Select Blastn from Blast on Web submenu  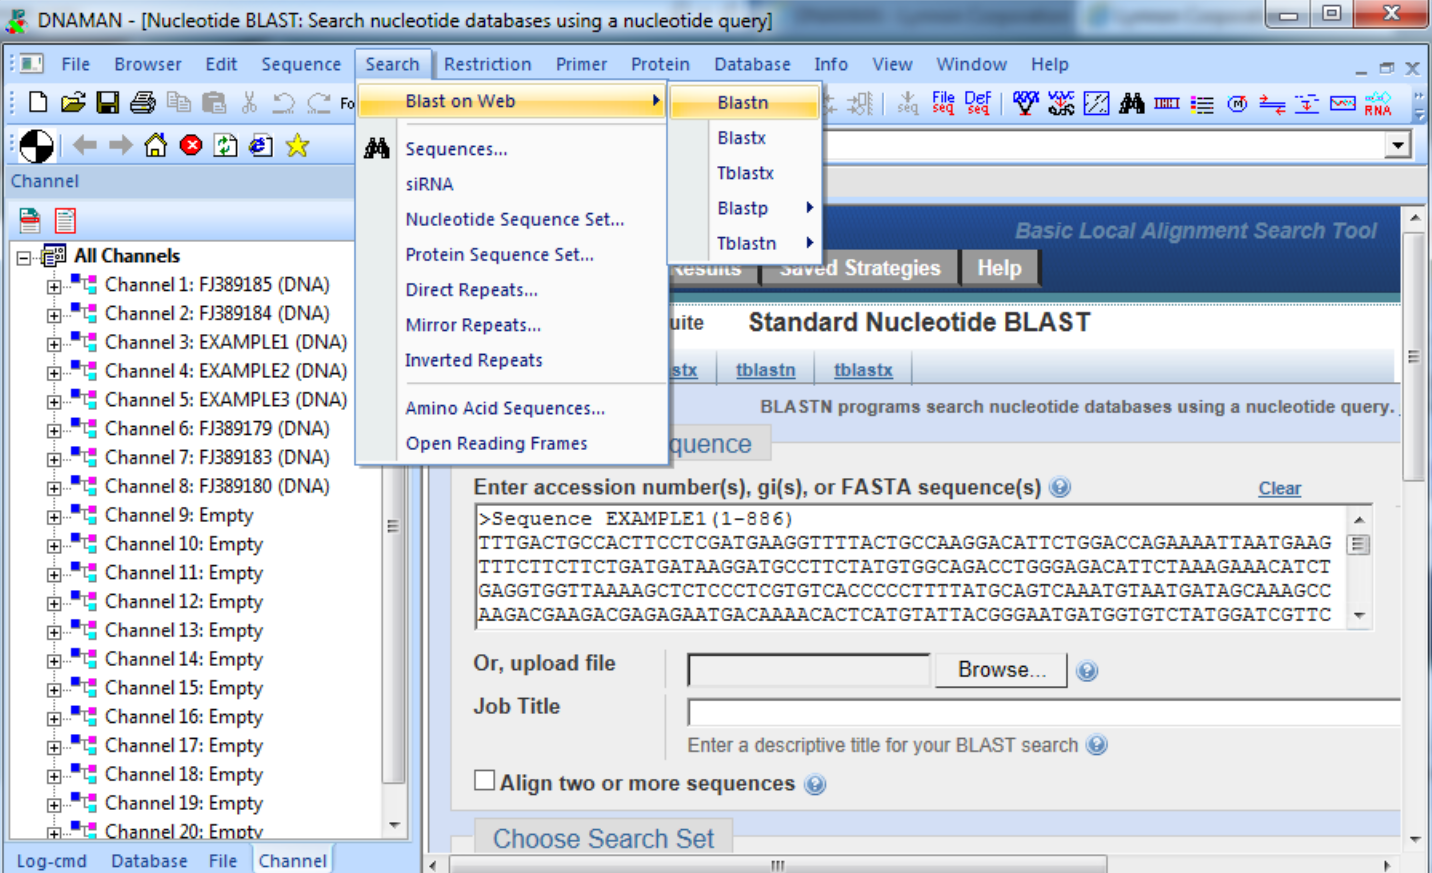[744, 102]
